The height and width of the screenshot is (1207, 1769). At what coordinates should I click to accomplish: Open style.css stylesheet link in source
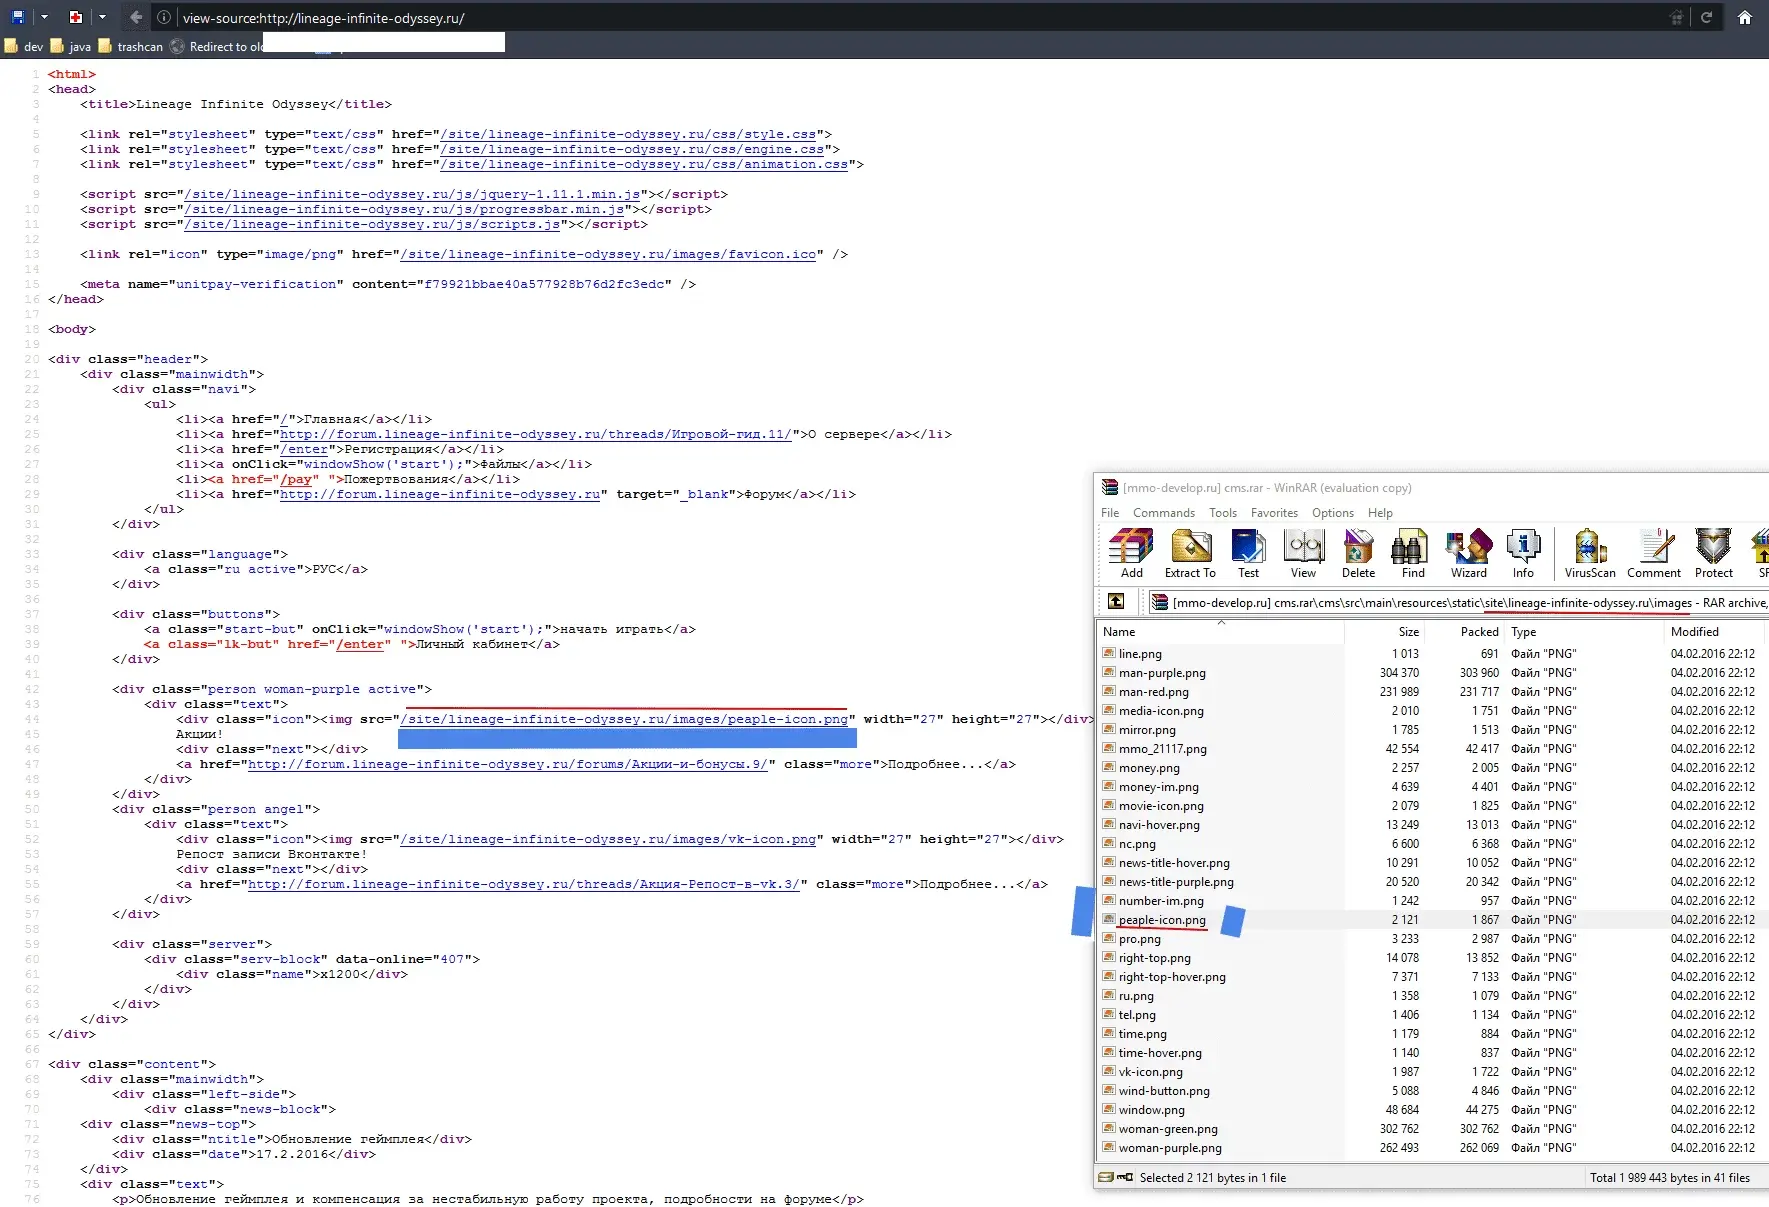628,134
